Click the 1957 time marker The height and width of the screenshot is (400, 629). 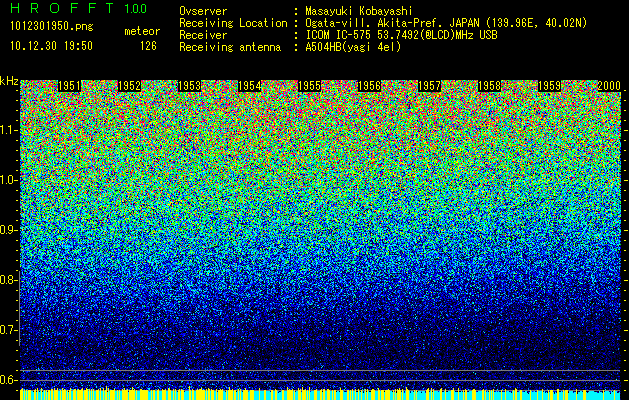coord(429,86)
